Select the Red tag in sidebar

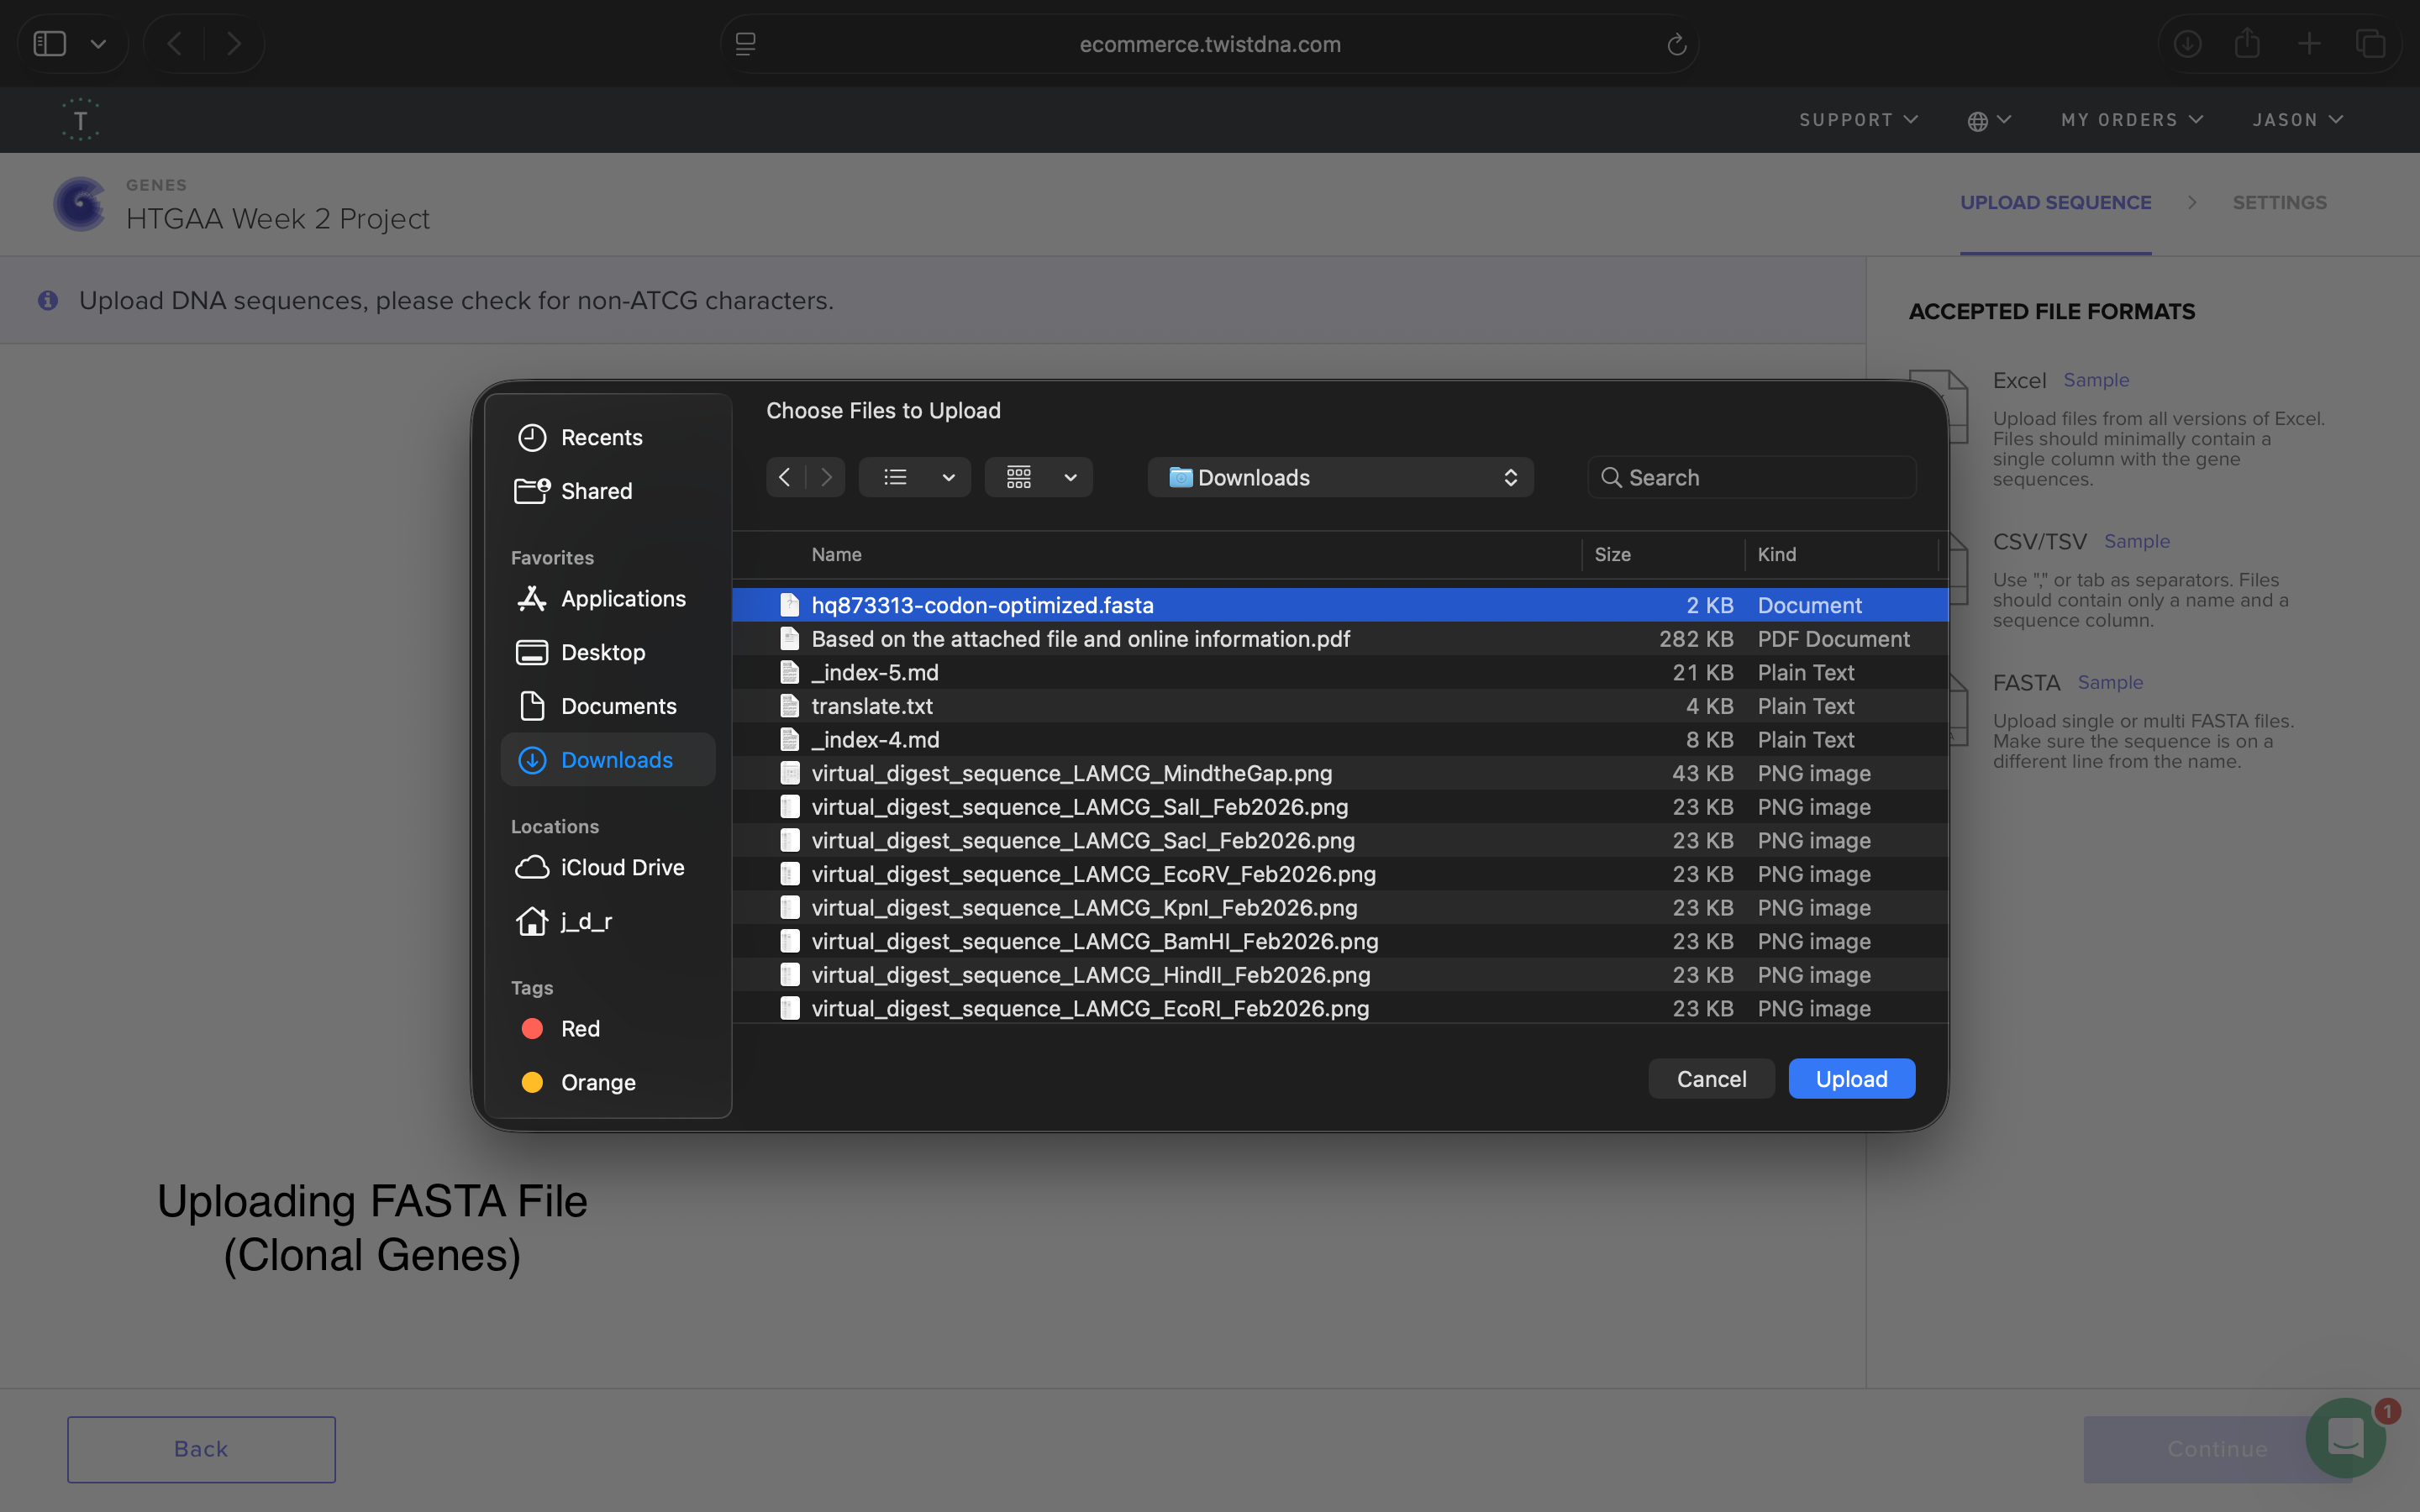(580, 1028)
